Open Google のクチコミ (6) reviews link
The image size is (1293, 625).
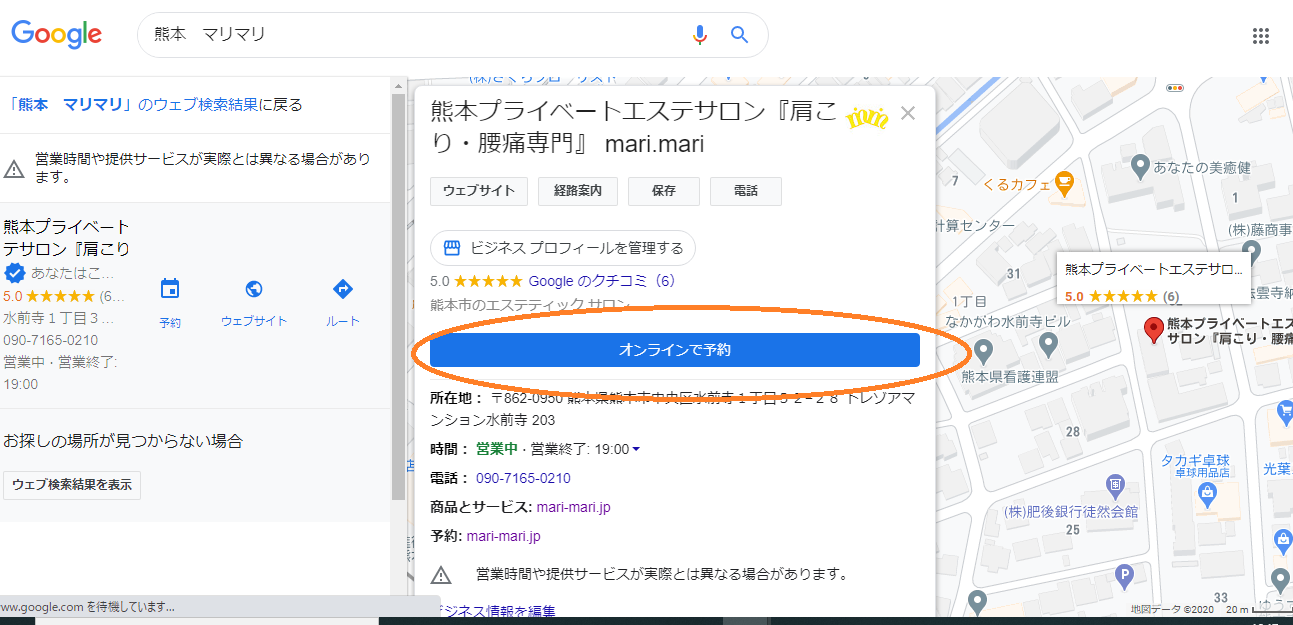602,281
